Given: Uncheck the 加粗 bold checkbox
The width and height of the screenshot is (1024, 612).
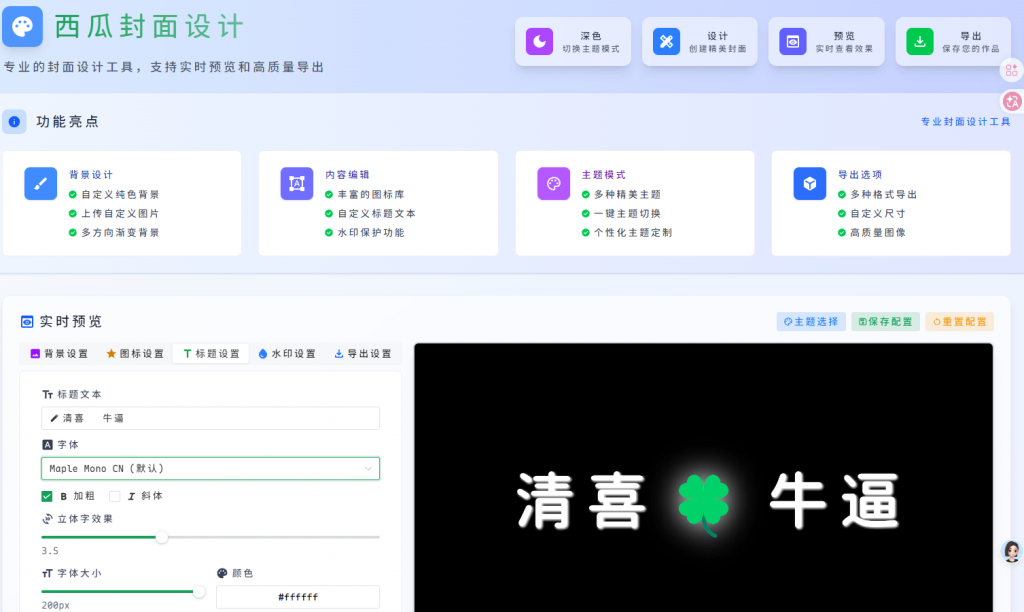Looking at the screenshot, I should click(x=47, y=496).
